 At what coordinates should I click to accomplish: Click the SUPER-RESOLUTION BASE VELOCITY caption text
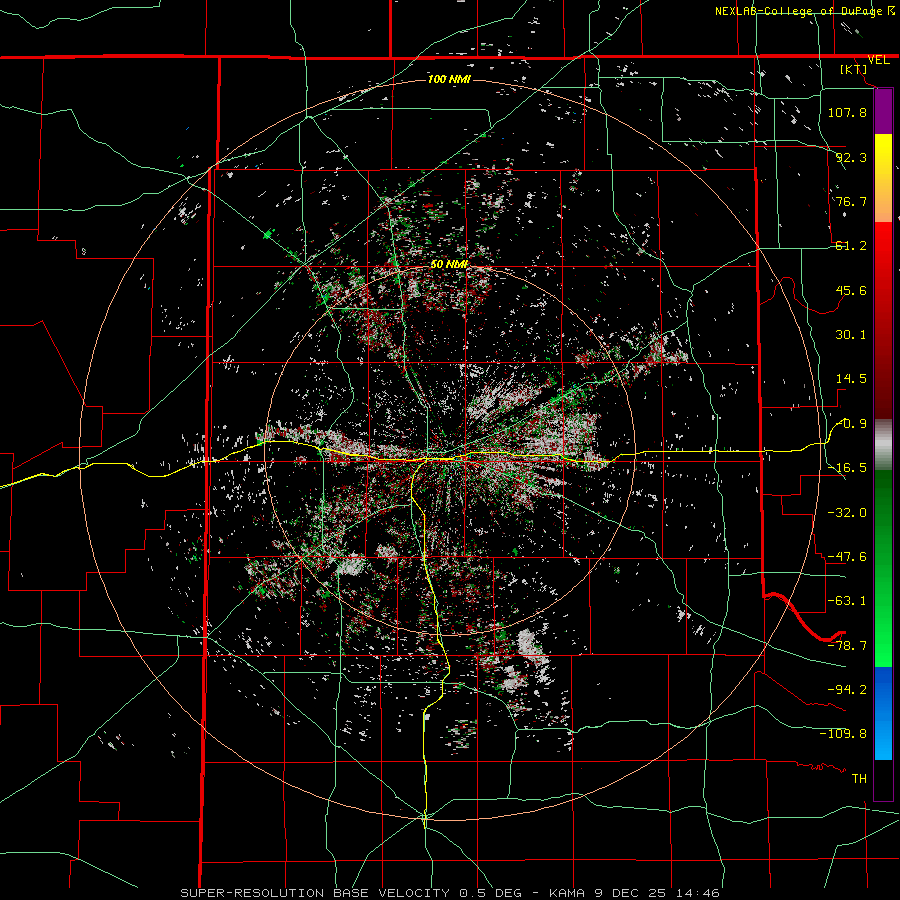pos(315,893)
